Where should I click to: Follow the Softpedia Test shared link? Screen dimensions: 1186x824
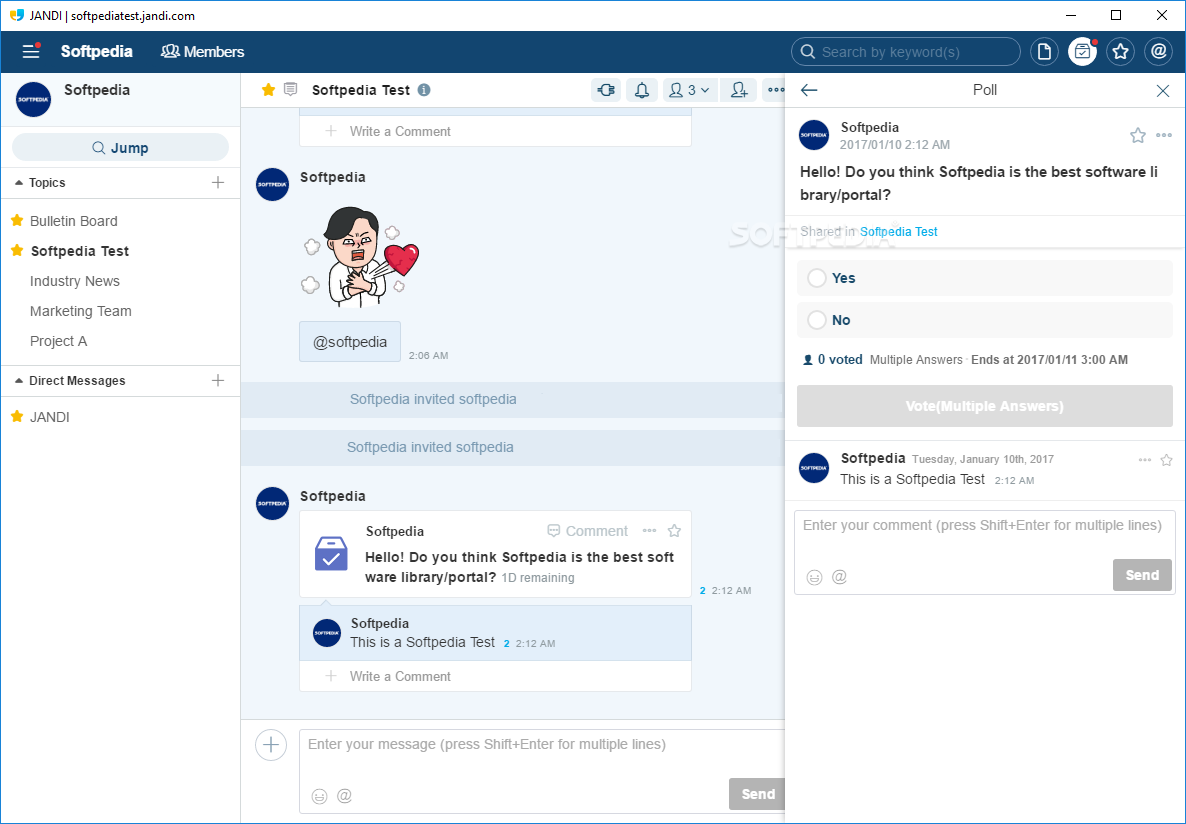pyautogui.click(x=899, y=232)
